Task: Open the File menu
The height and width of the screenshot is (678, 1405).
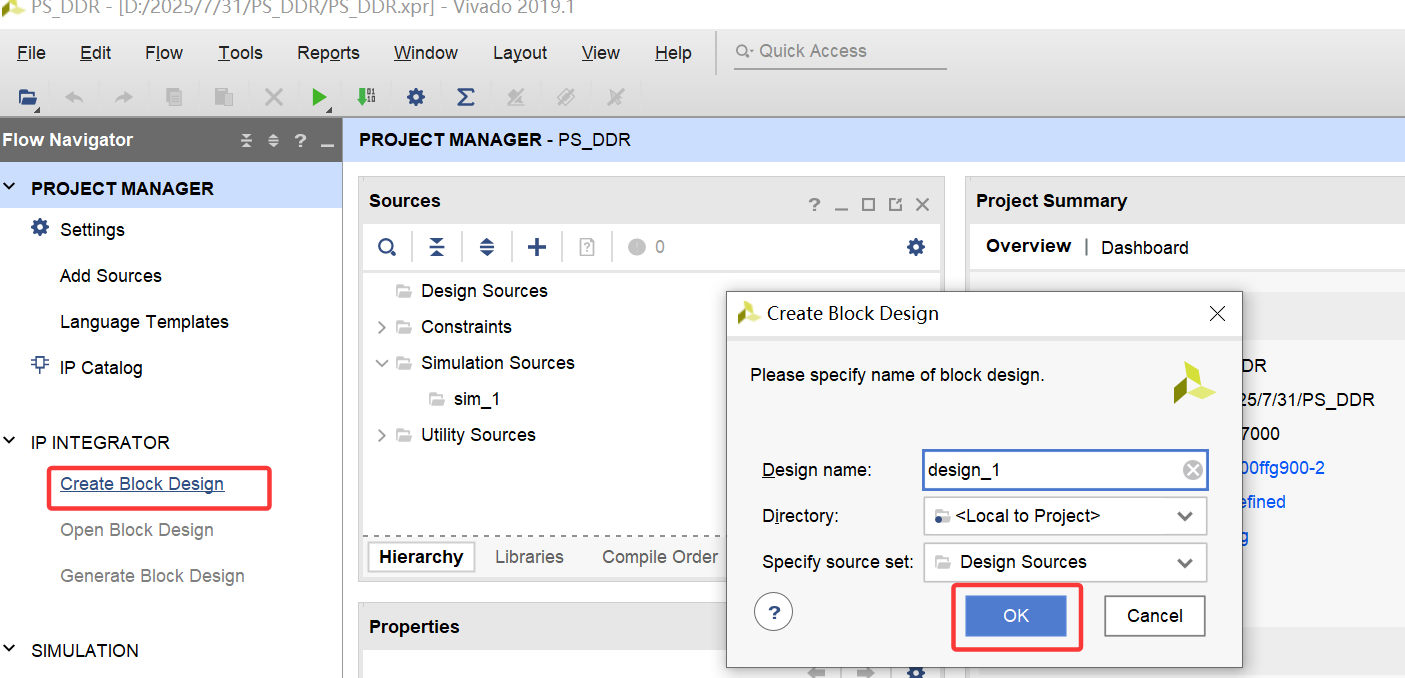Action: [31, 53]
